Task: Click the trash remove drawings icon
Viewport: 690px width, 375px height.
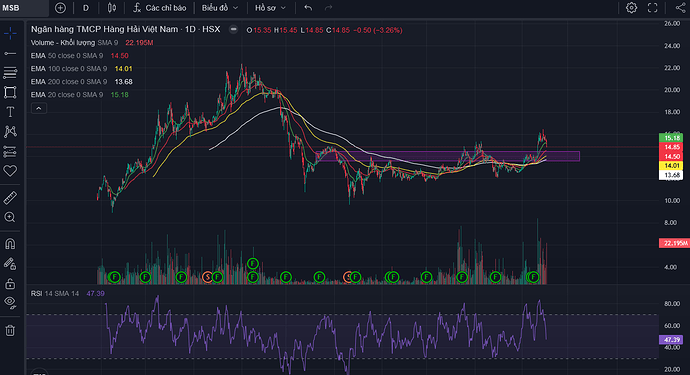Action: pyautogui.click(x=10, y=330)
